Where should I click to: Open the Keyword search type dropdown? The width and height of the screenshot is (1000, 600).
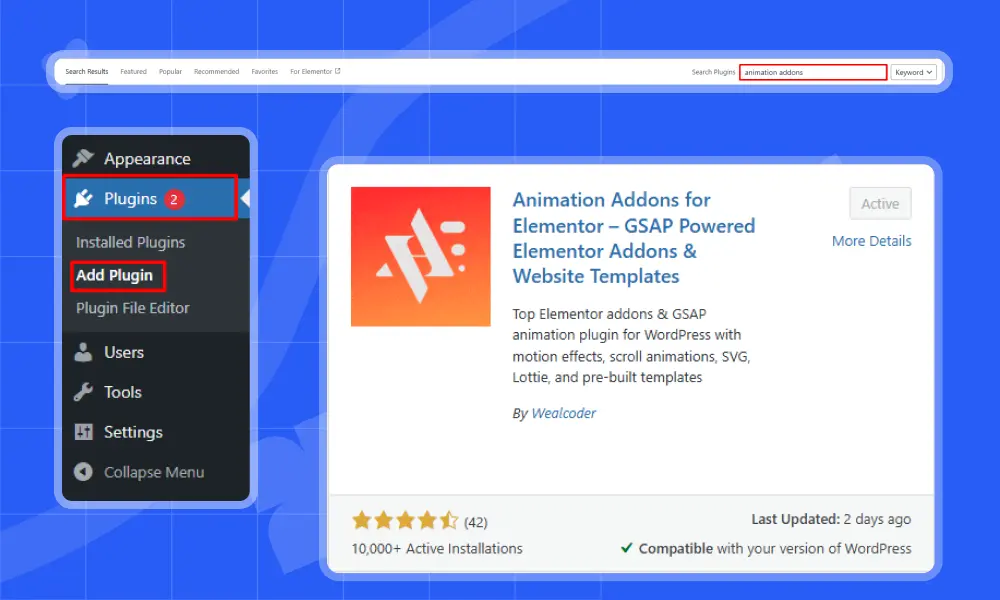pyautogui.click(x=914, y=72)
